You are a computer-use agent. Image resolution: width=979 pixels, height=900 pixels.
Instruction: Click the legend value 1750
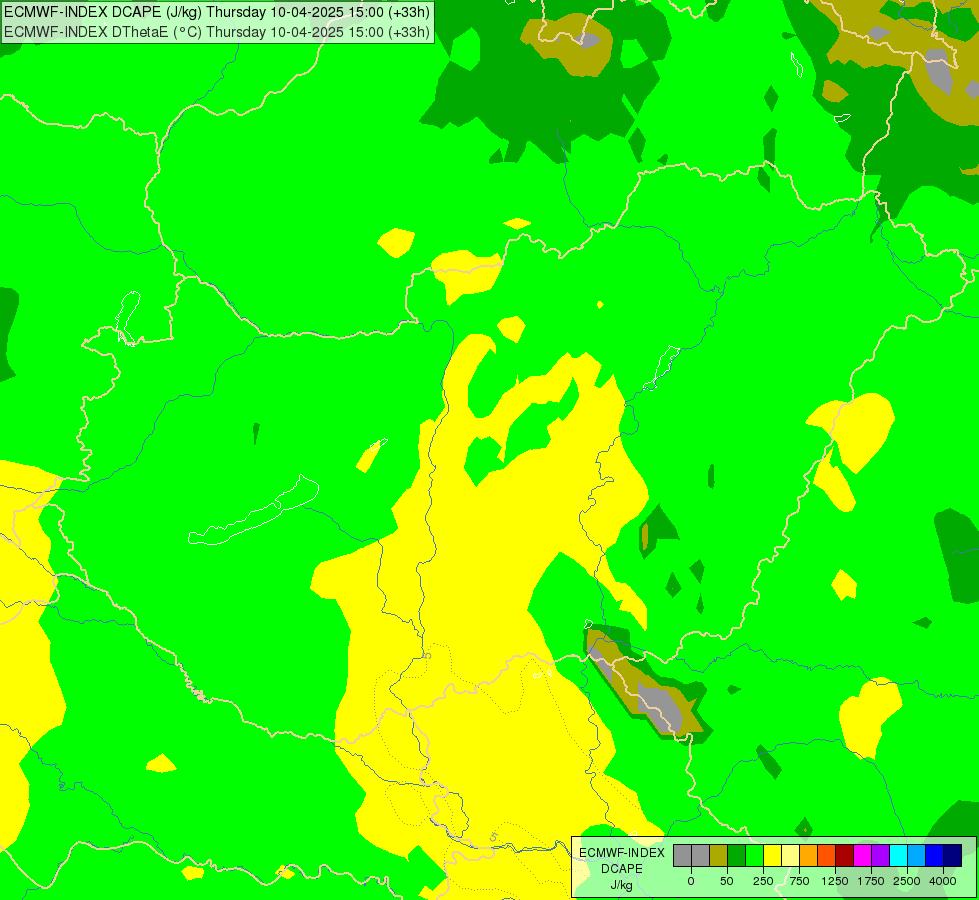(871, 881)
